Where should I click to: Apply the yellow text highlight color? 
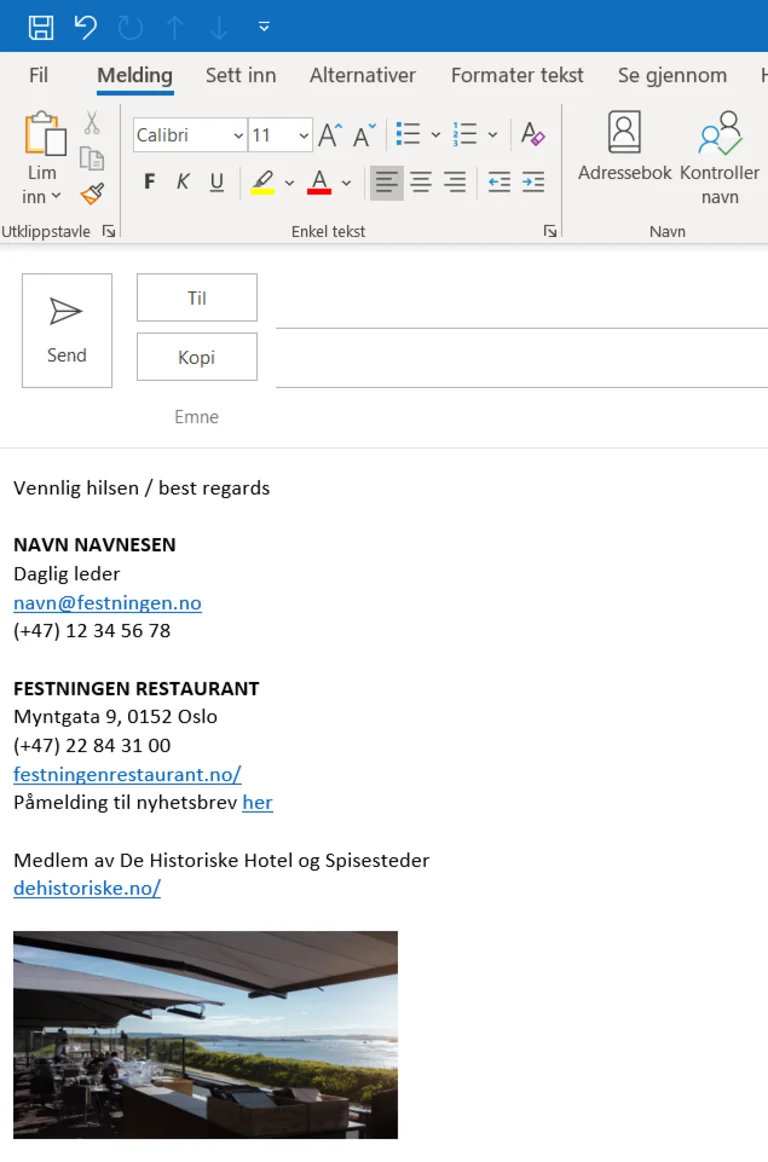(263, 182)
